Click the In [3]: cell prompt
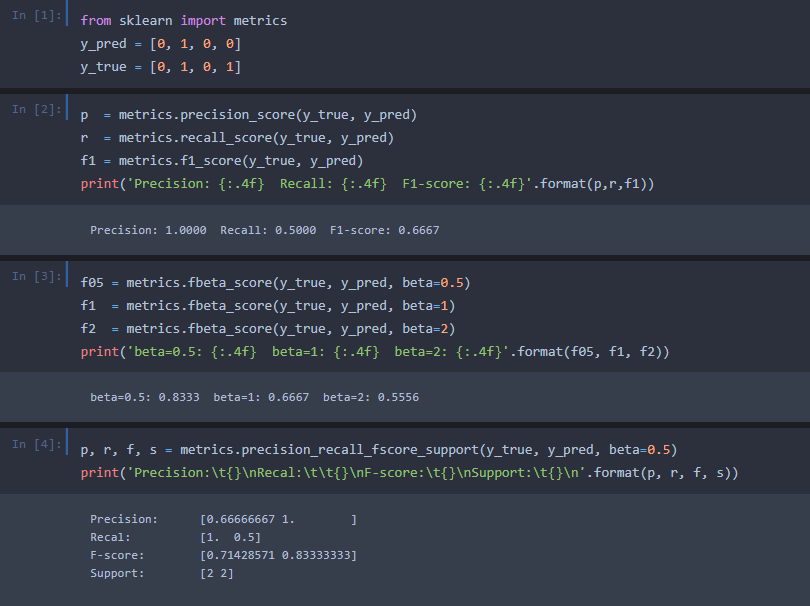Image resolution: width=810 pixels, height=606 pixels. 36,276
